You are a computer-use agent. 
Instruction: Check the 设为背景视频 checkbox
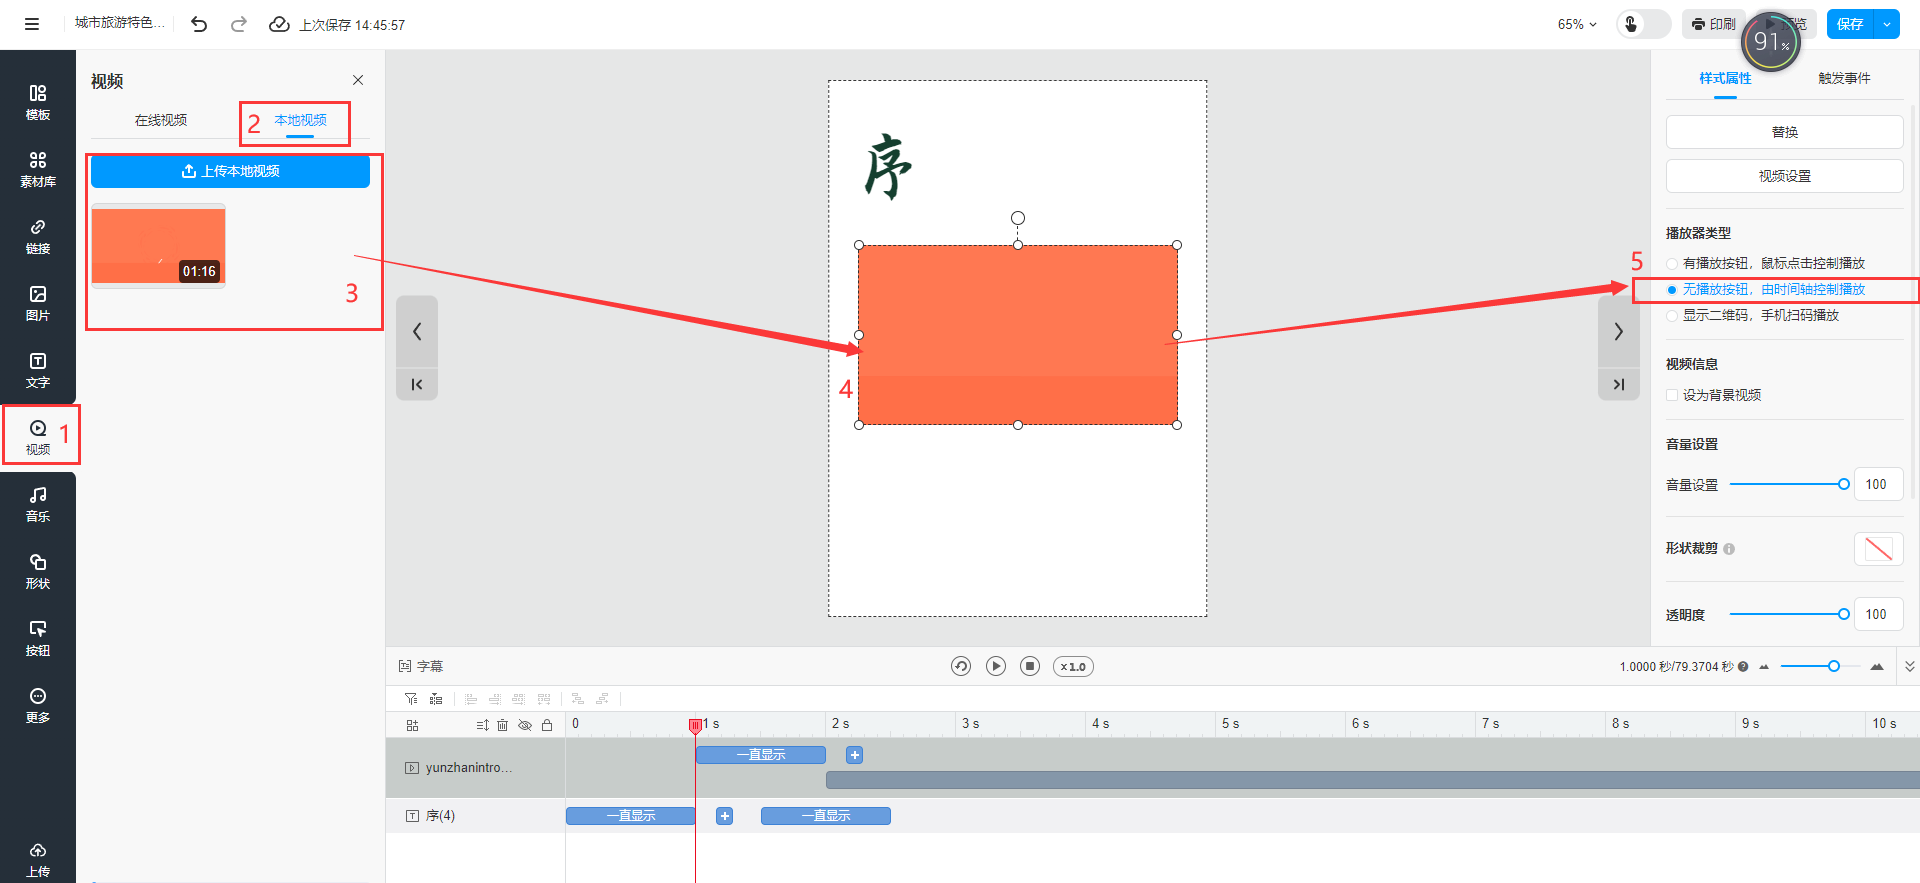pyautogui.click(x=1672, y=395)
